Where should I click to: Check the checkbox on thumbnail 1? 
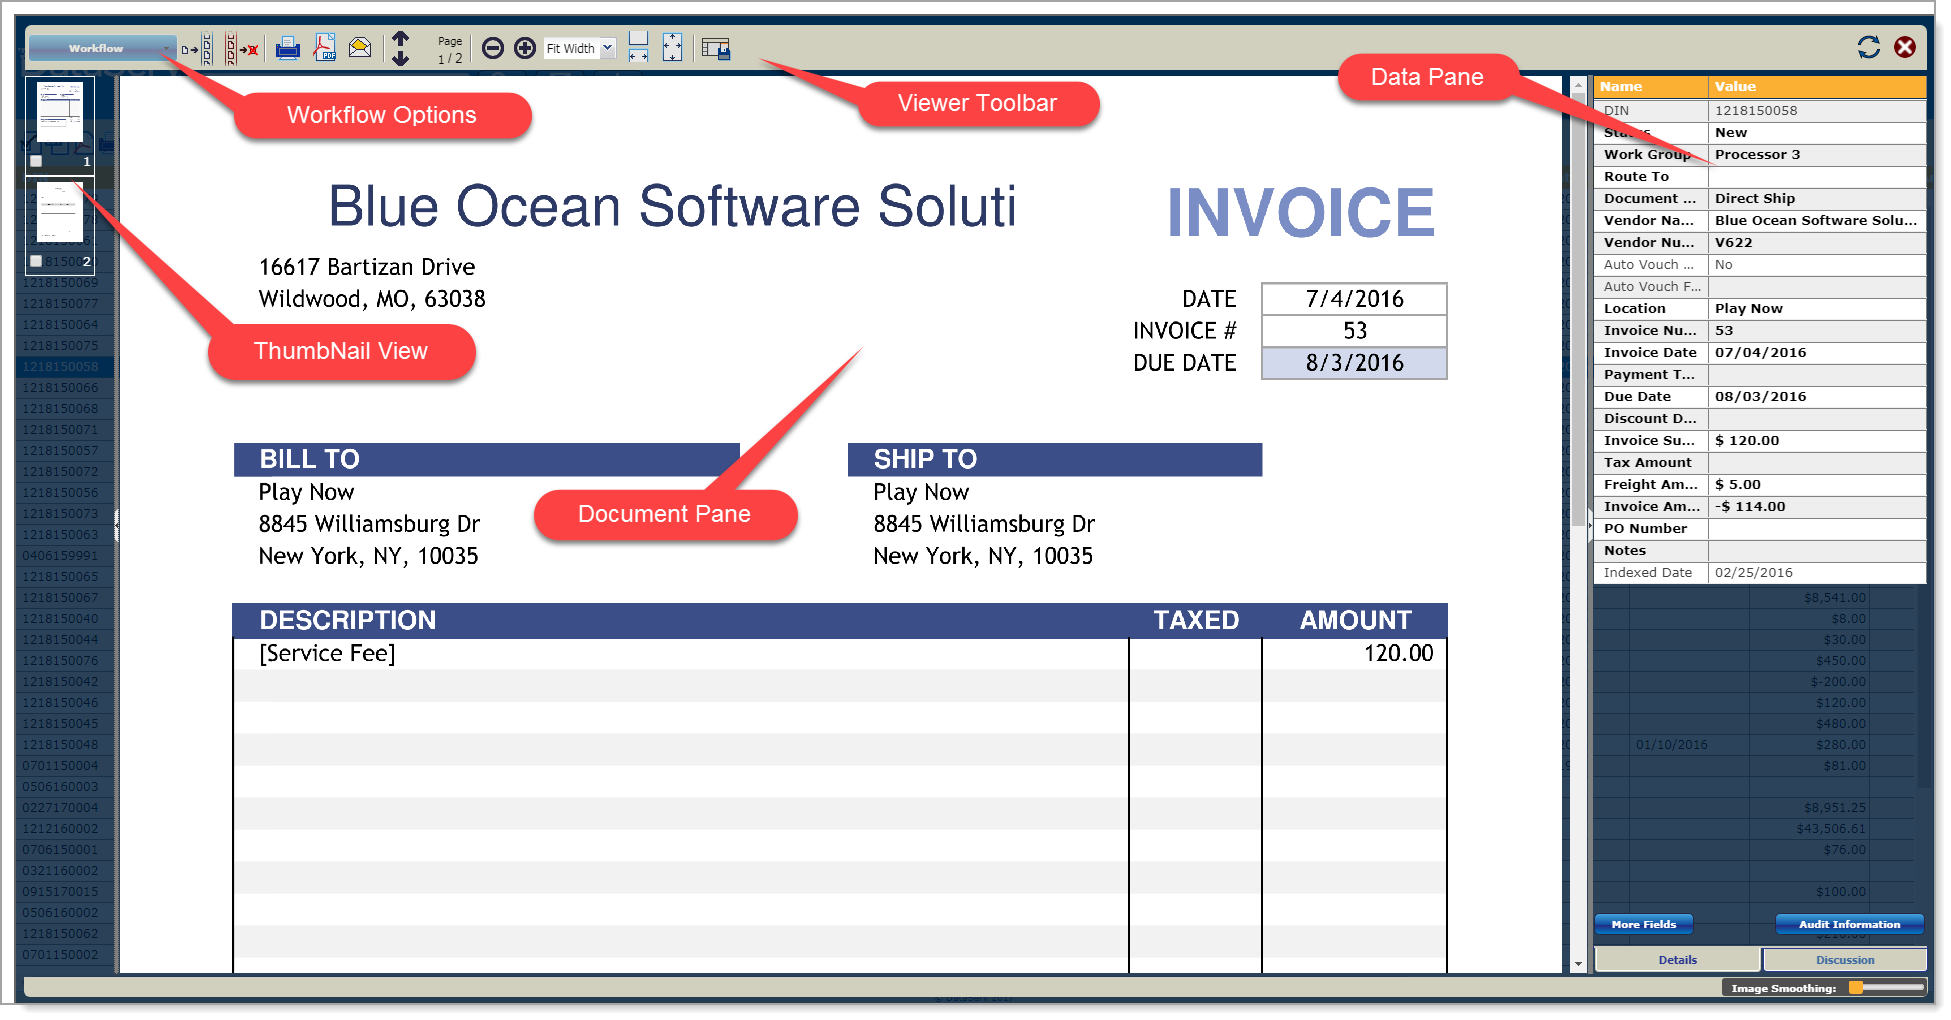36,161
